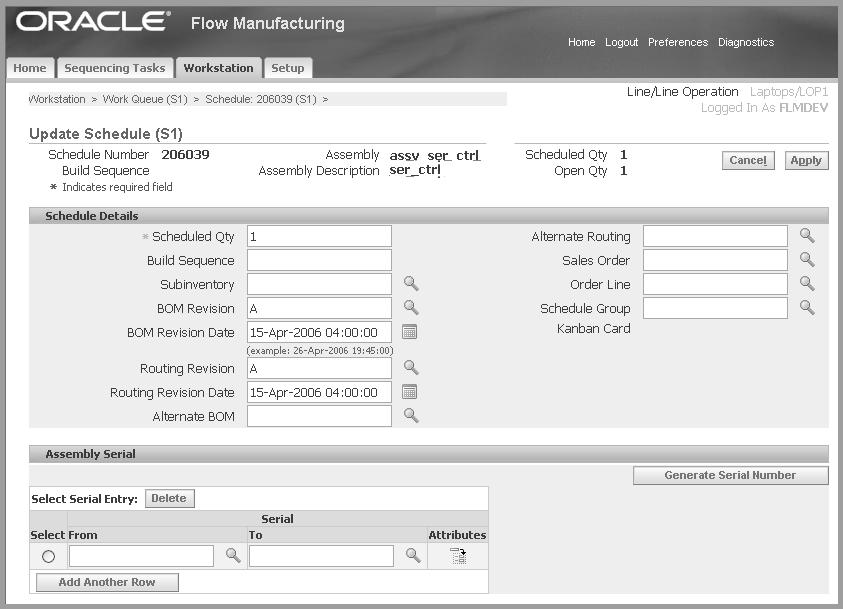Focus the Routing Revision Date field

click(319, 392)
